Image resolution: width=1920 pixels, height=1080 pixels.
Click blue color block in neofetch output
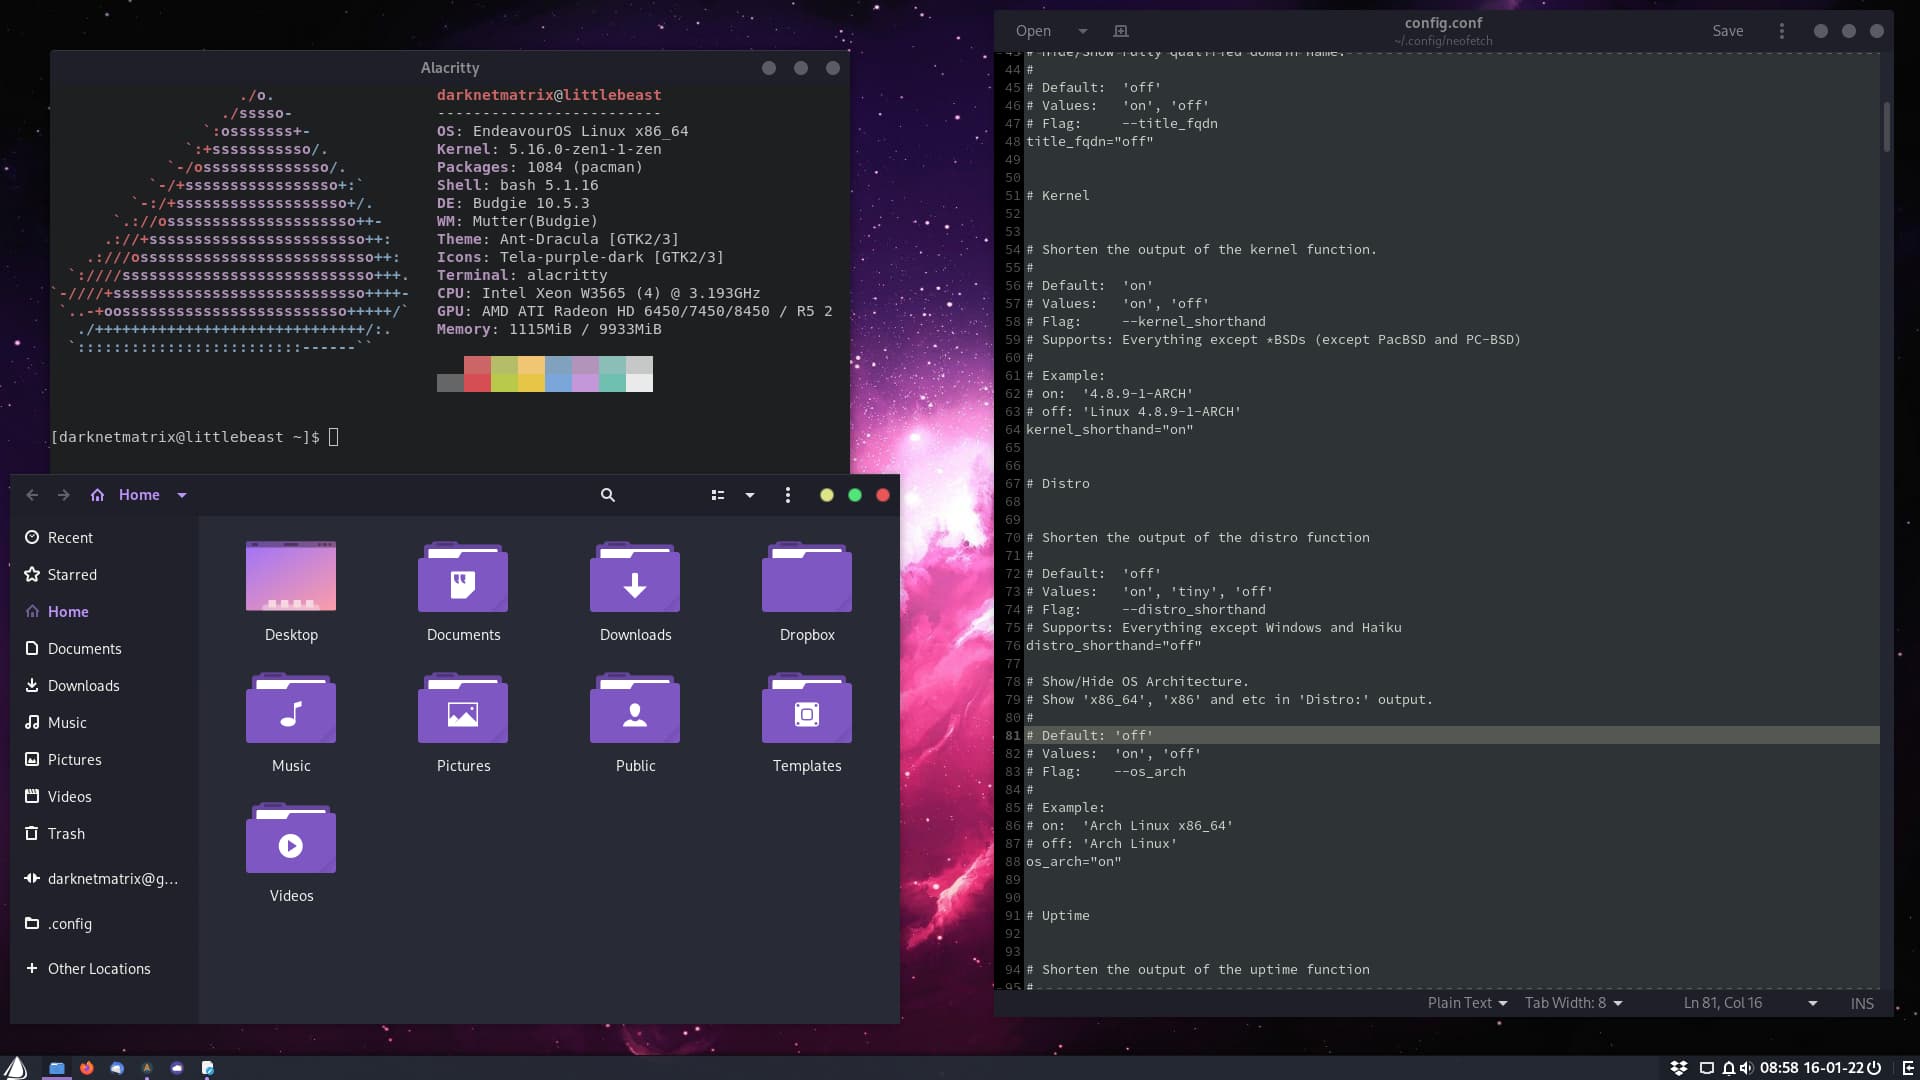click(558, 374)
